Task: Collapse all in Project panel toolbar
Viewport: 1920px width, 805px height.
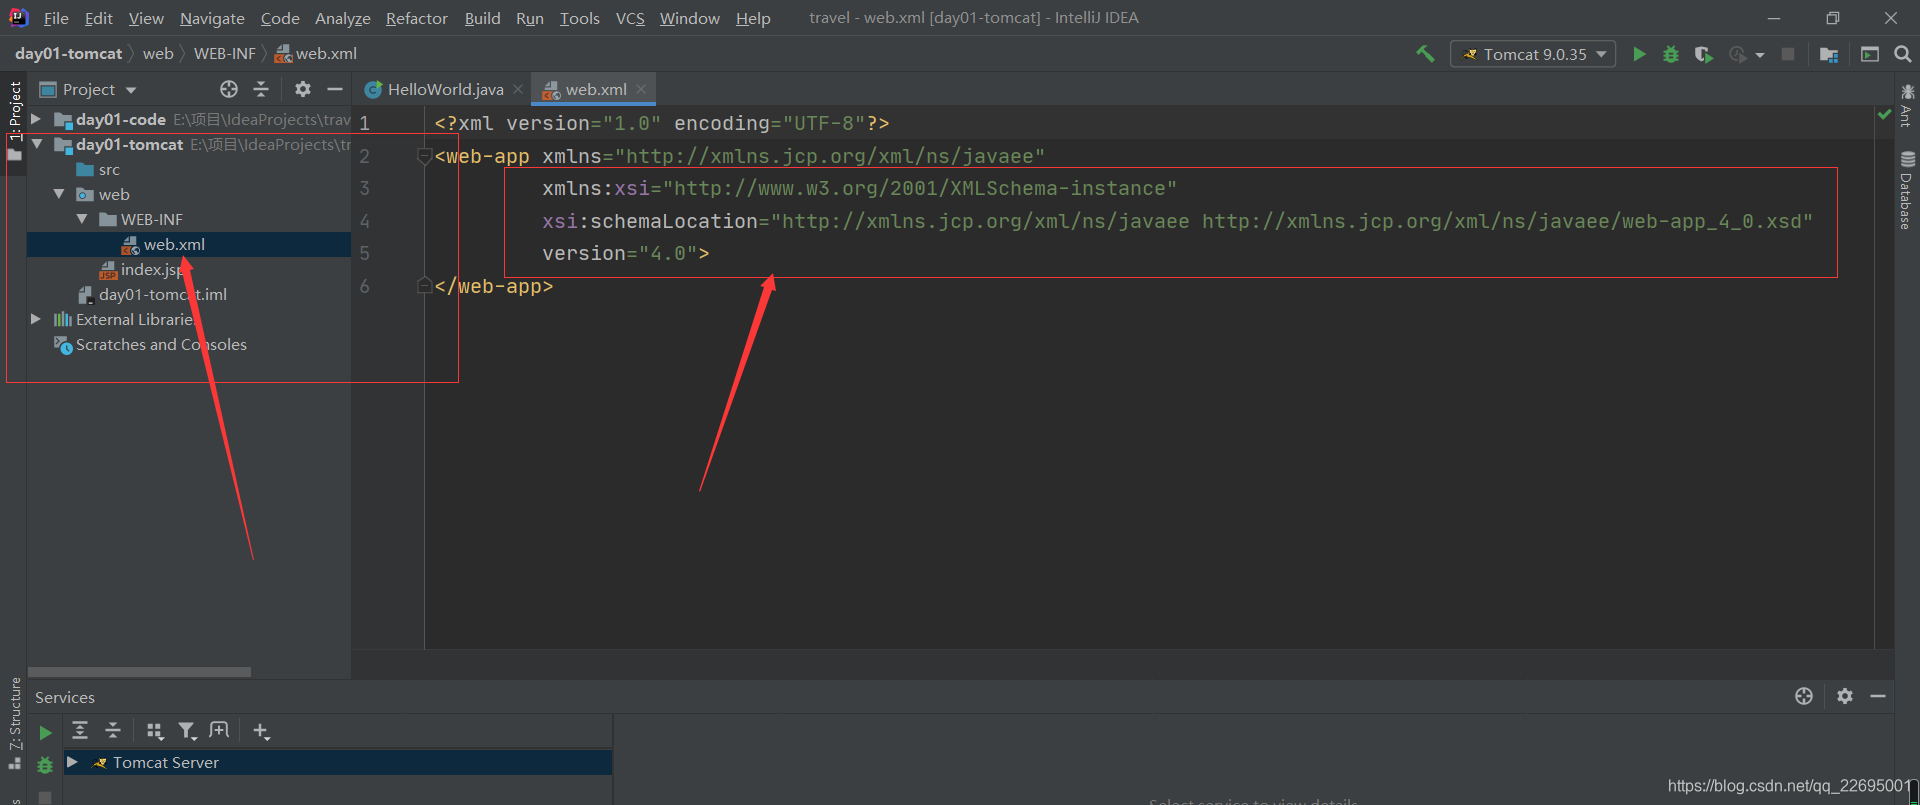Action: 261,89
